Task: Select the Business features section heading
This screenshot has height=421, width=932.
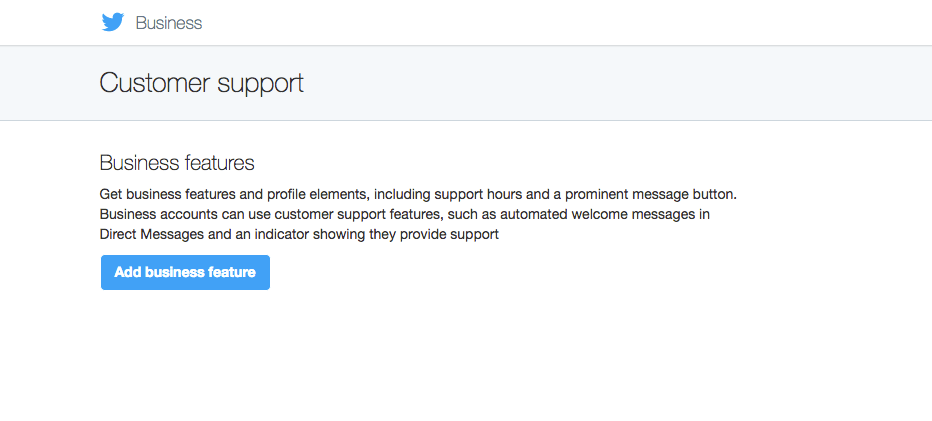Action: 177,162
